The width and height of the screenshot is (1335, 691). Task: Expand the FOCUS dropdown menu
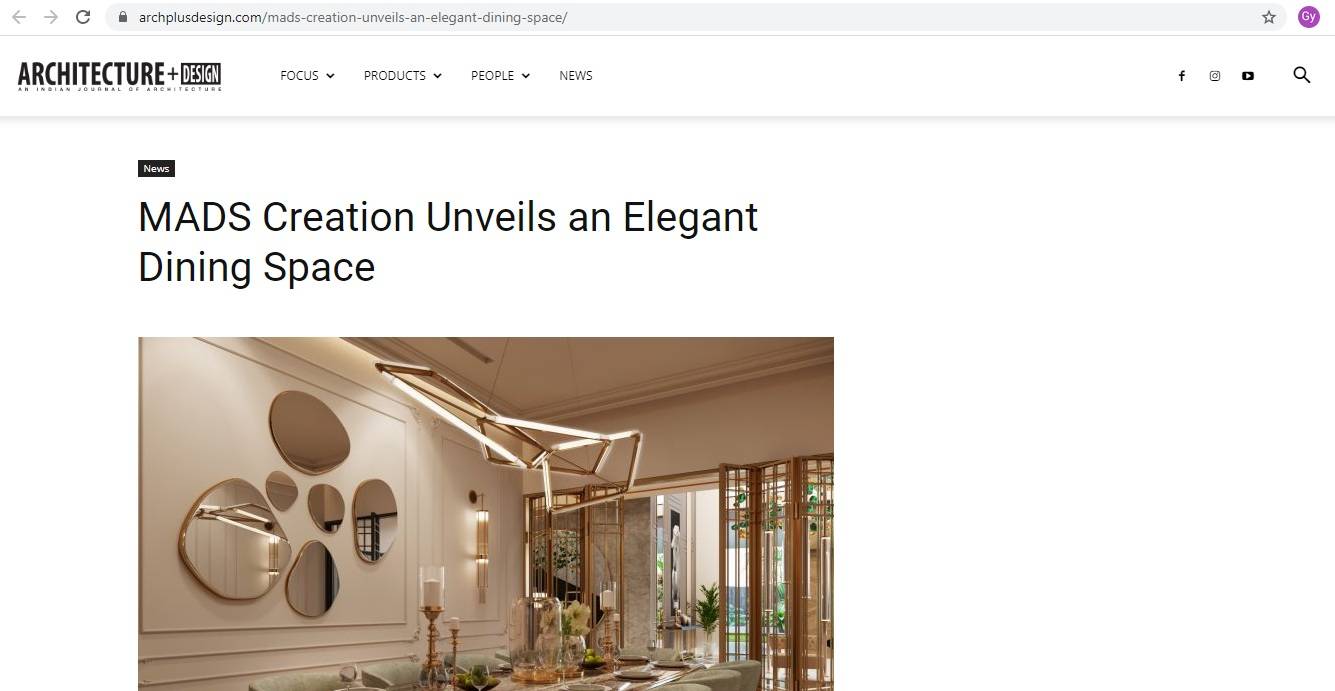click(x=307, y=76)
